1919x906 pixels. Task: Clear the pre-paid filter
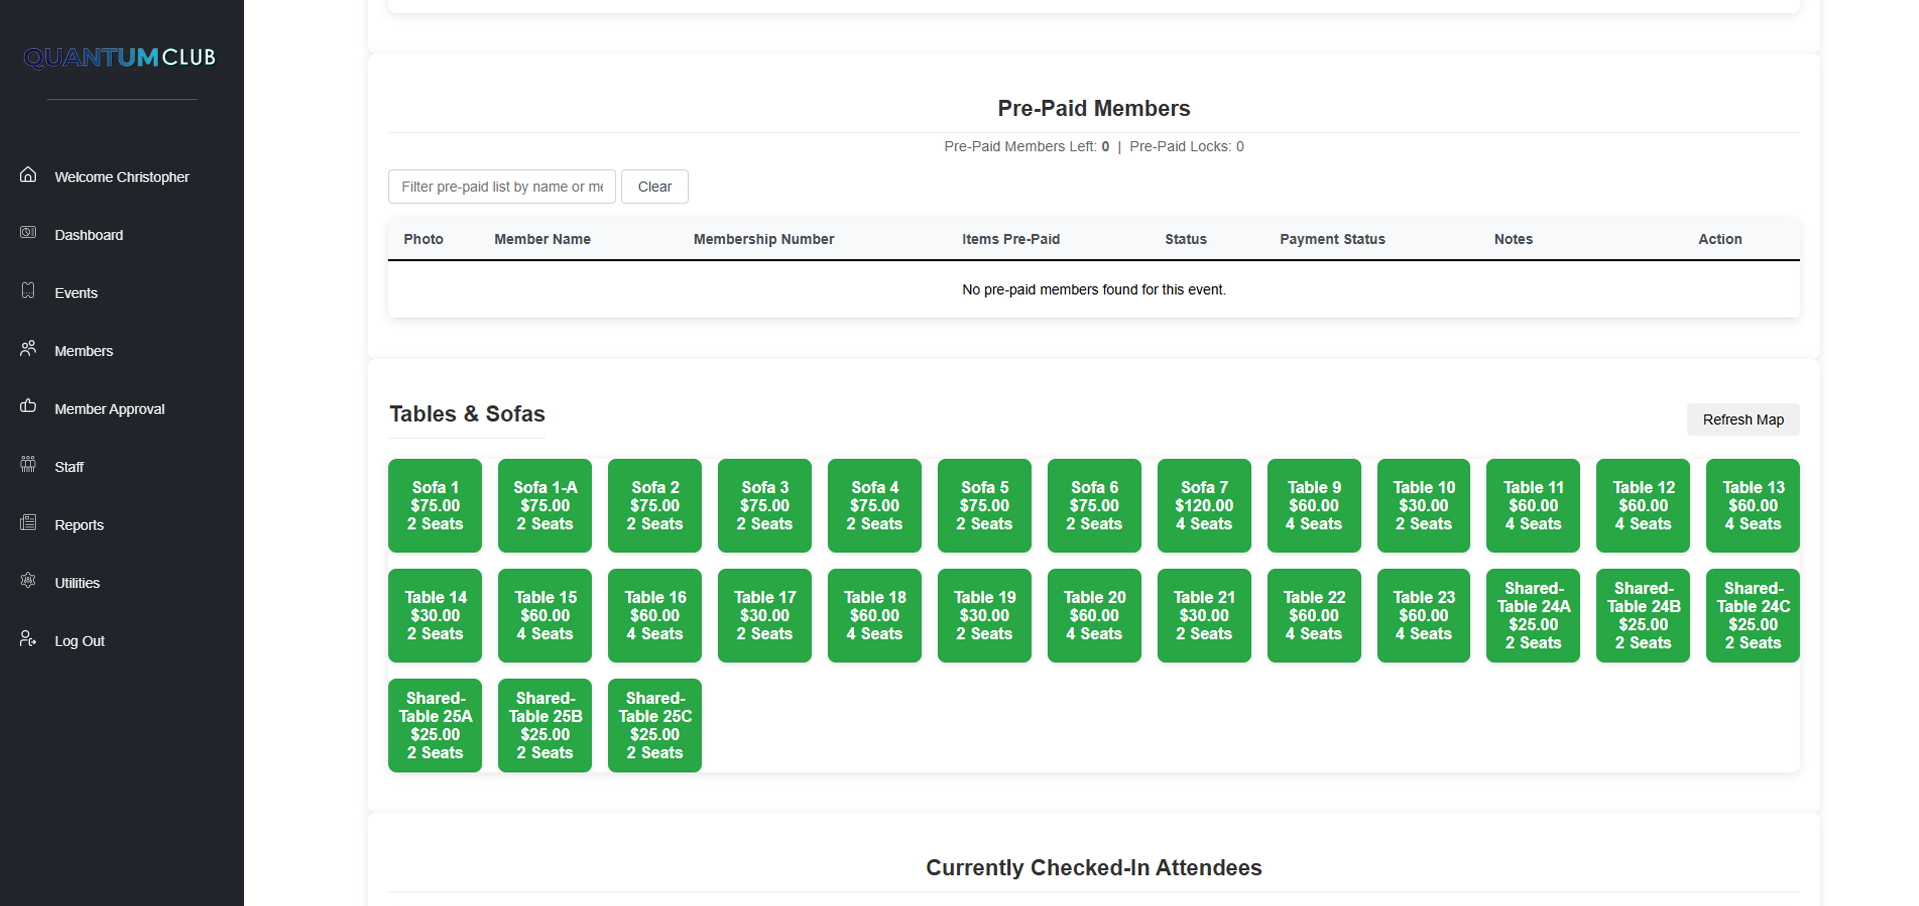pos(654,187)
